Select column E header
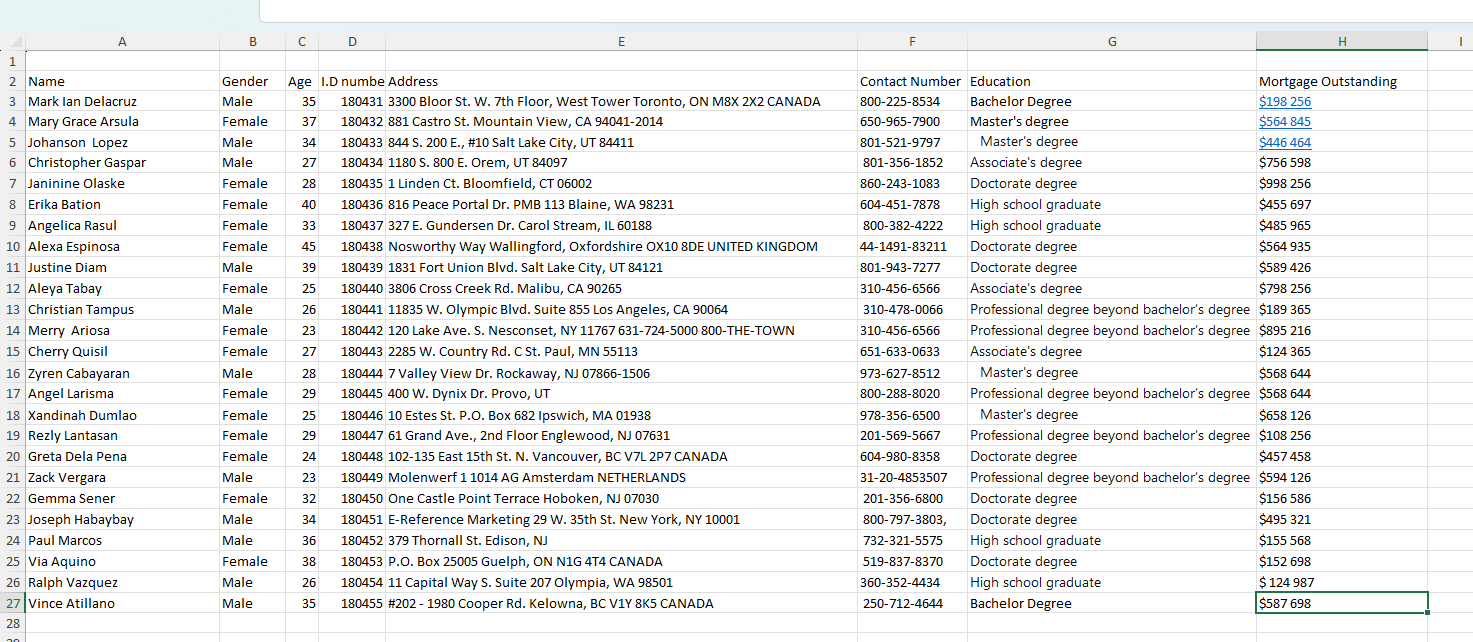The height and width of the screenshot is (642, 1473). (621, 41)
